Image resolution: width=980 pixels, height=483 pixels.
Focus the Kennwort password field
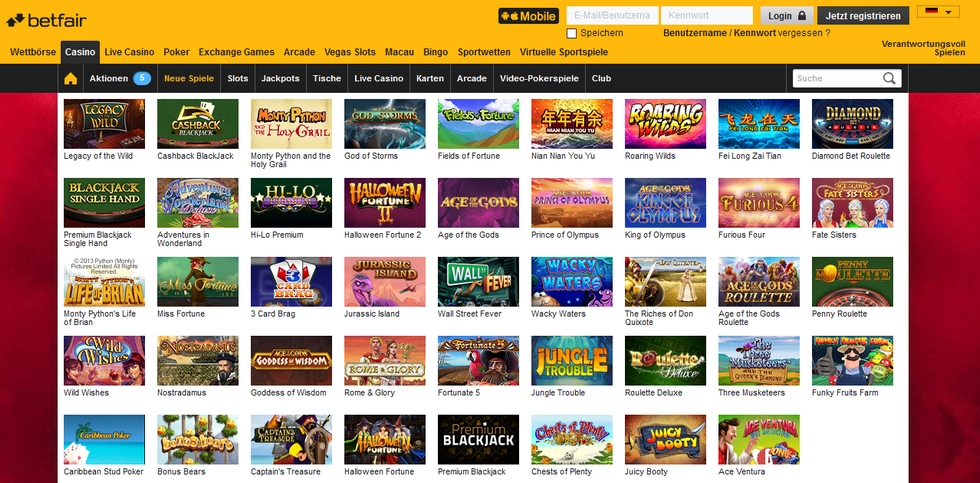(x=707, y=16)
